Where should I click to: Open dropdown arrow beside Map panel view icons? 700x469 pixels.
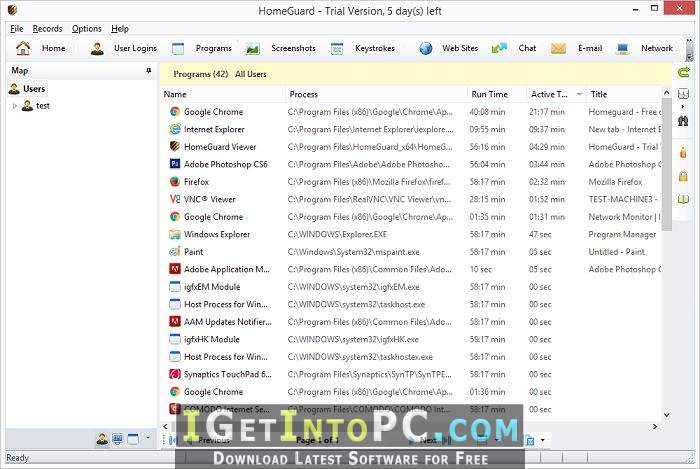[x=148, y=438]
